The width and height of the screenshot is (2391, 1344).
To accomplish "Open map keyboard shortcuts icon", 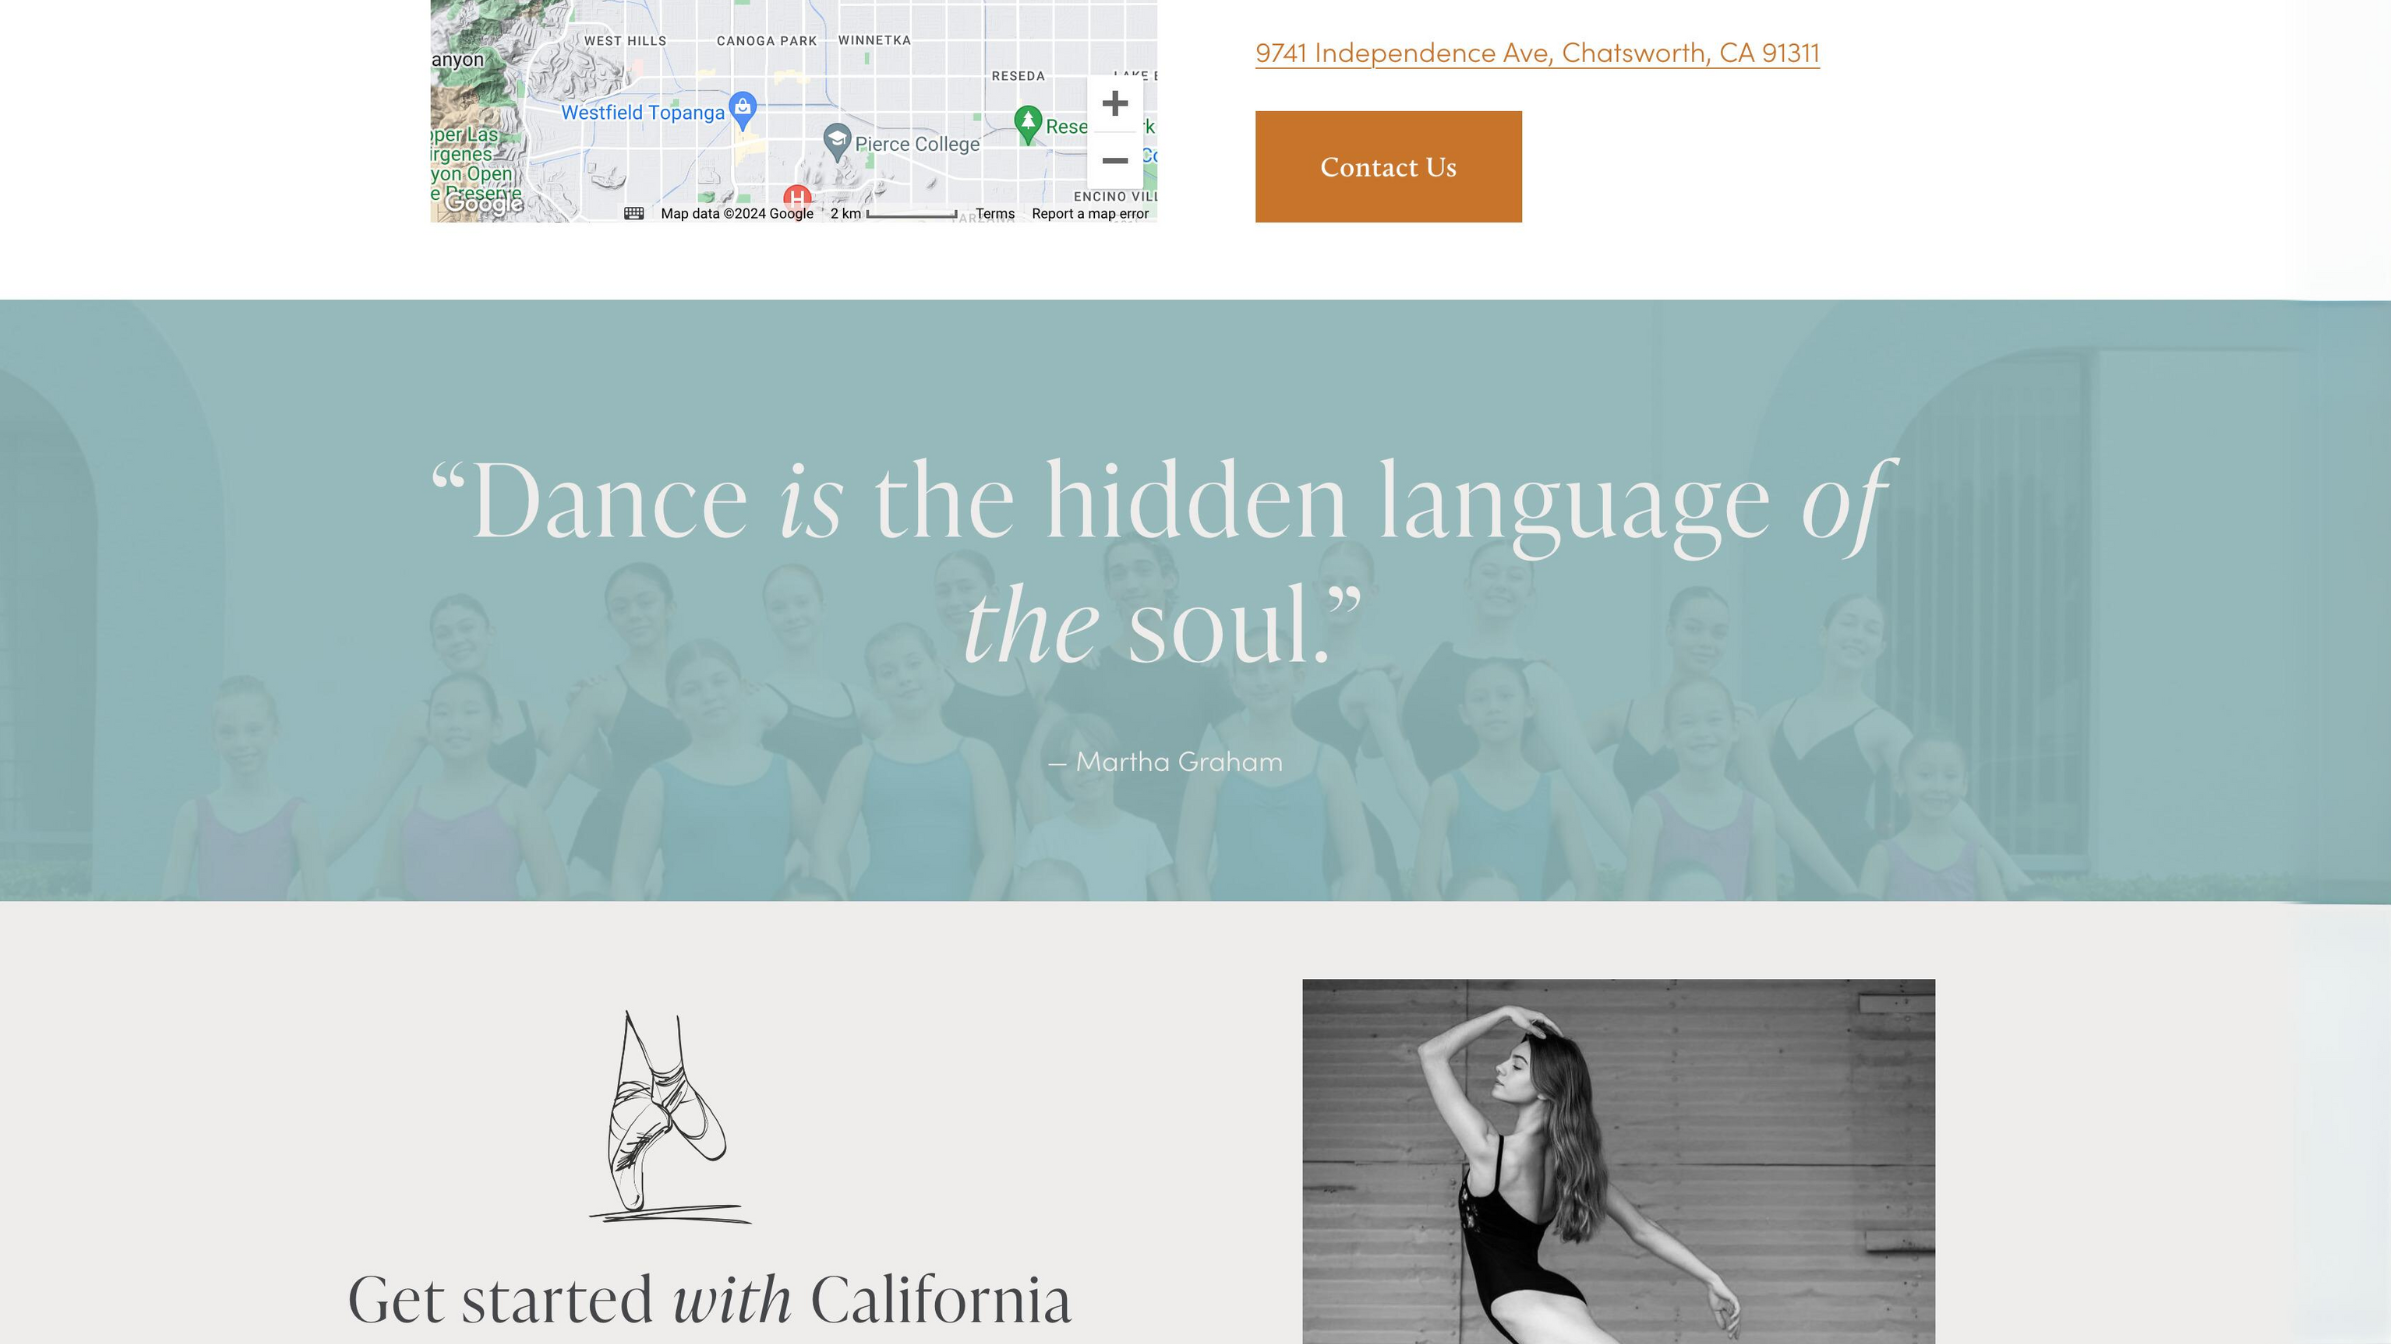I will click(x=634, y=213).
